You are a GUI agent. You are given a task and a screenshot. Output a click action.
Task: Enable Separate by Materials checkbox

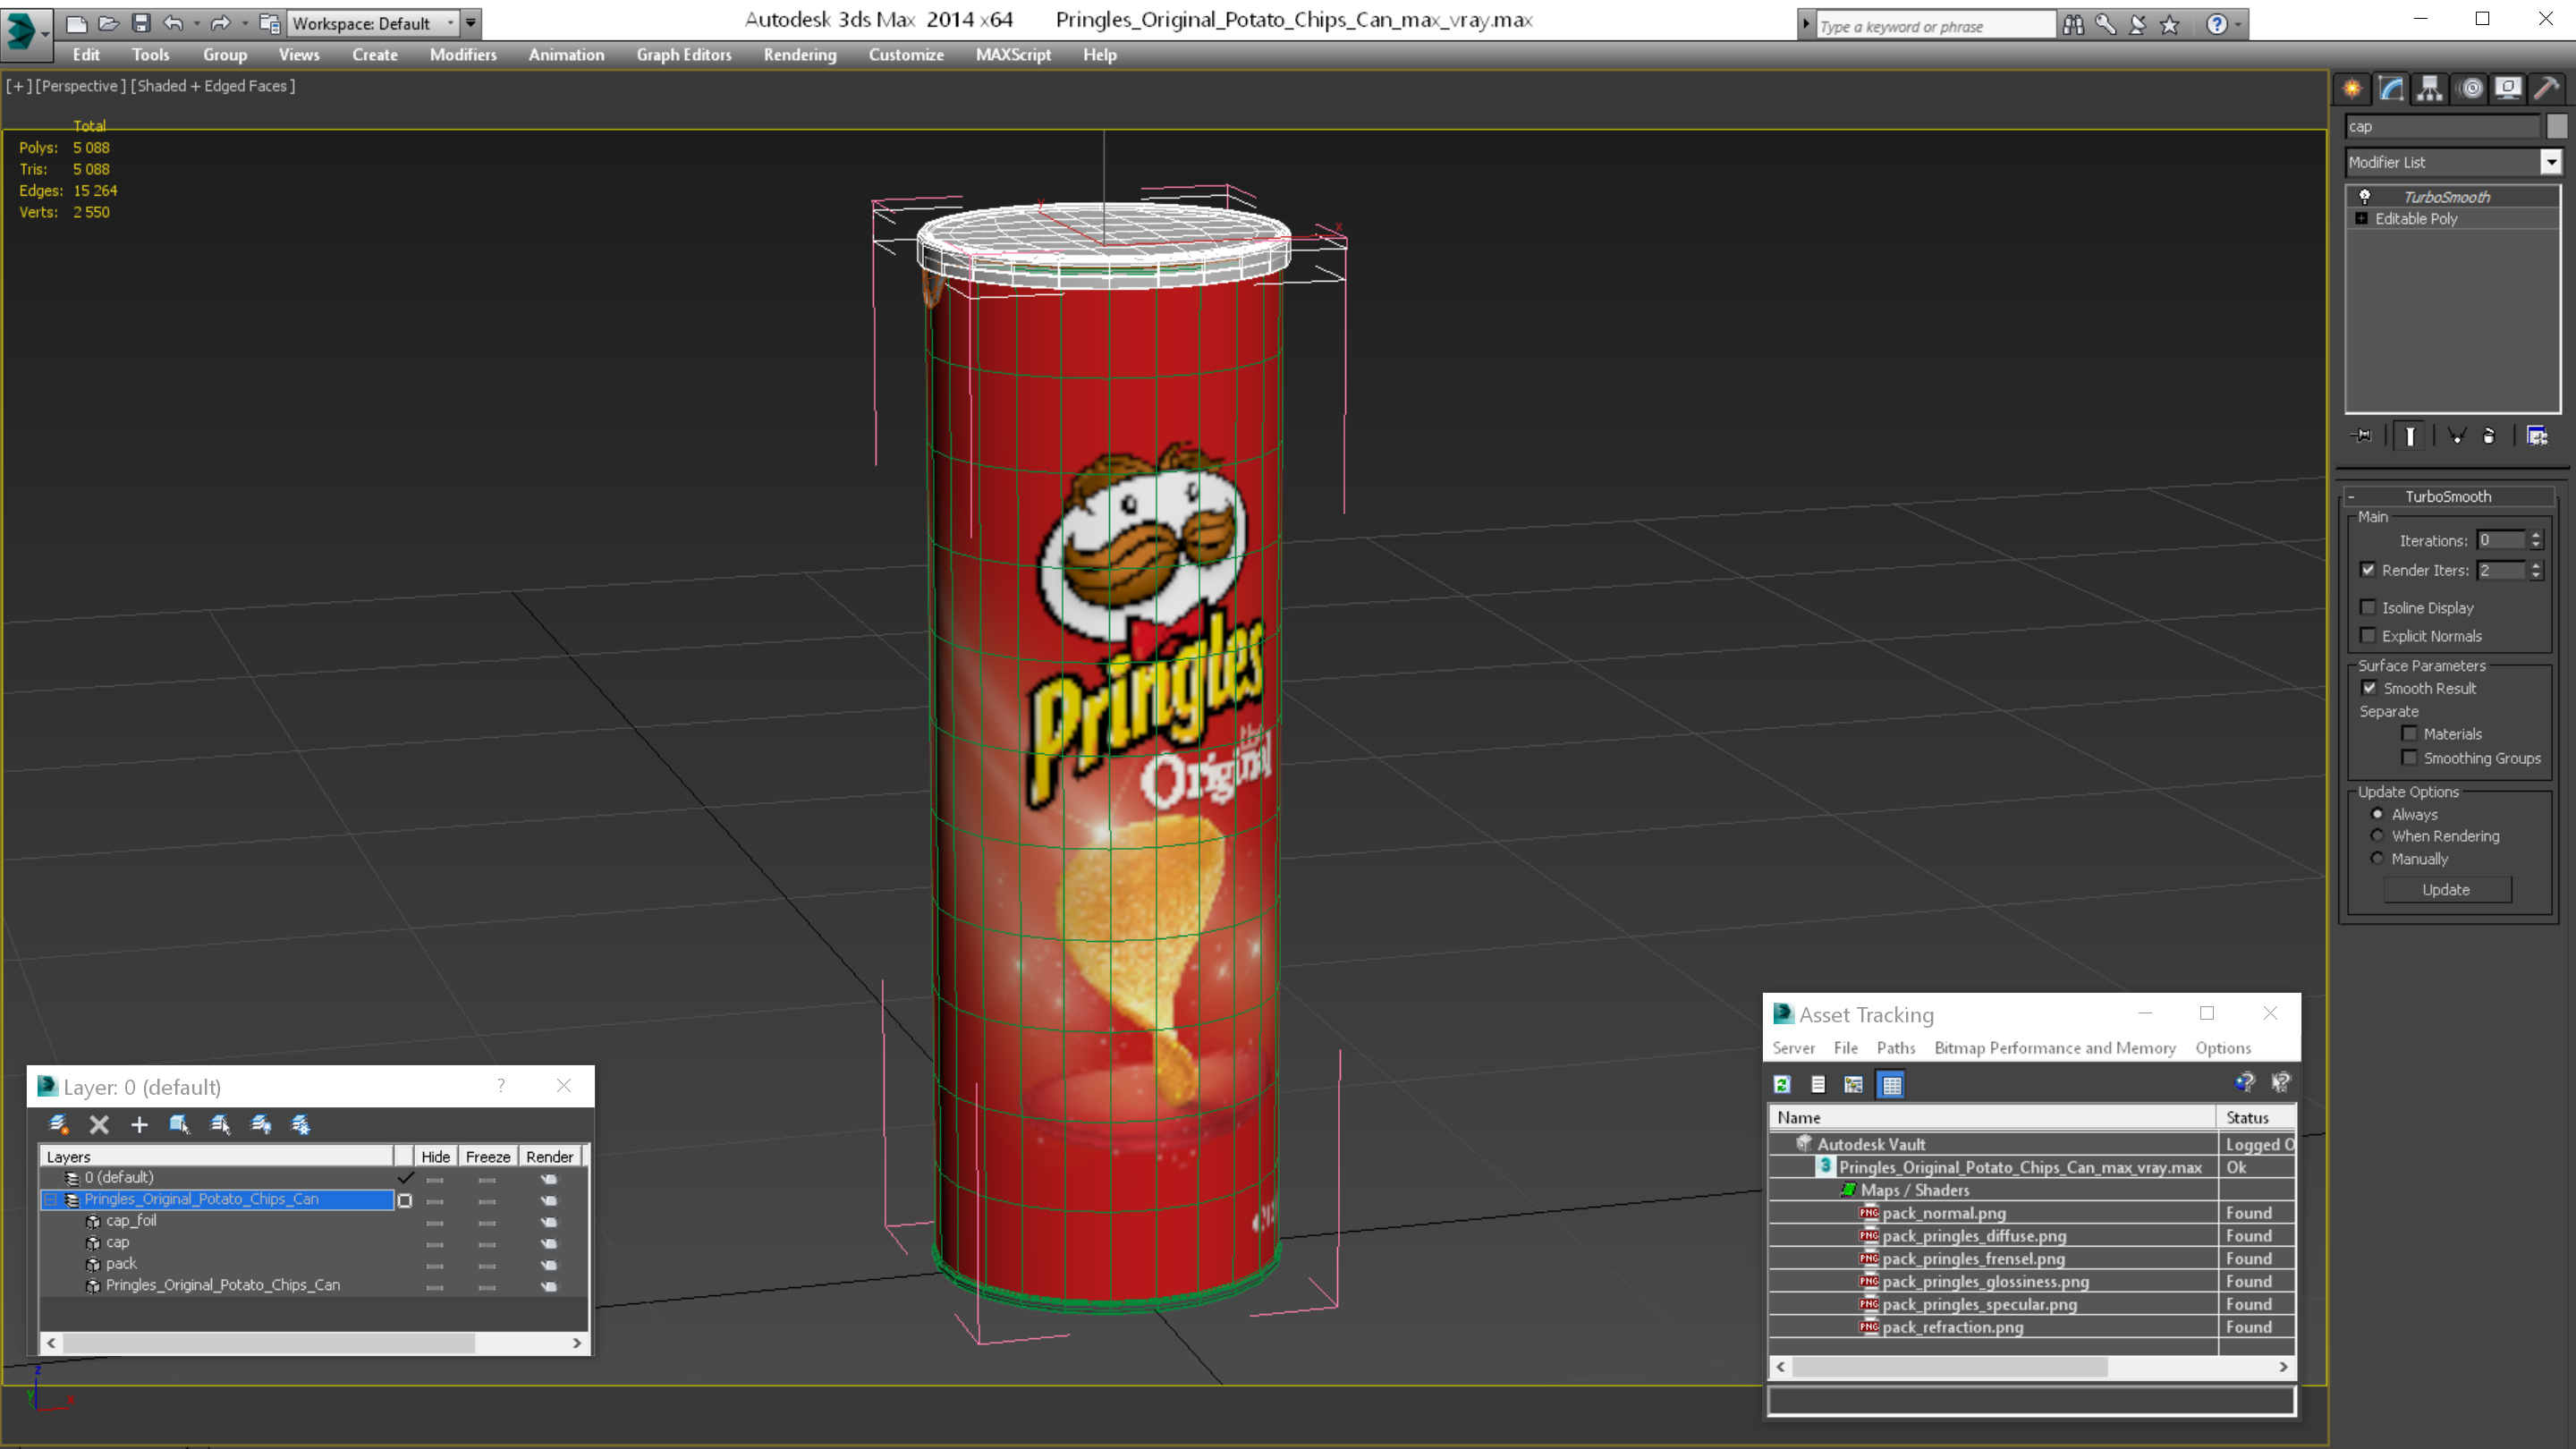click(2410, 733)
